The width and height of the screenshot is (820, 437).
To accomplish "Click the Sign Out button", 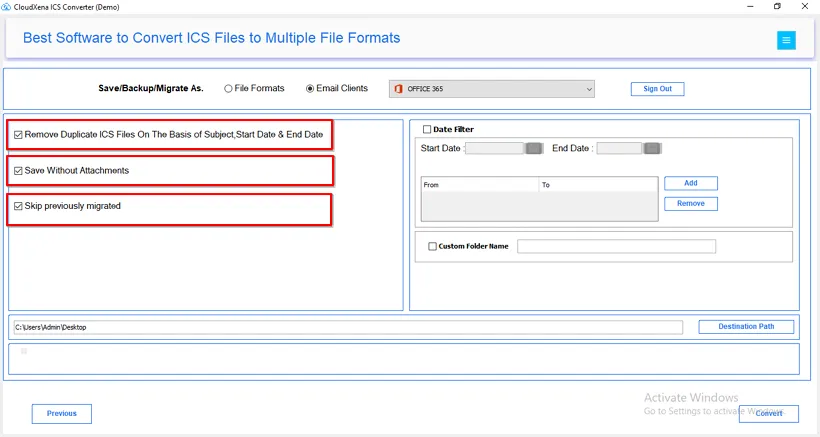I will click(x=657, y=89).
